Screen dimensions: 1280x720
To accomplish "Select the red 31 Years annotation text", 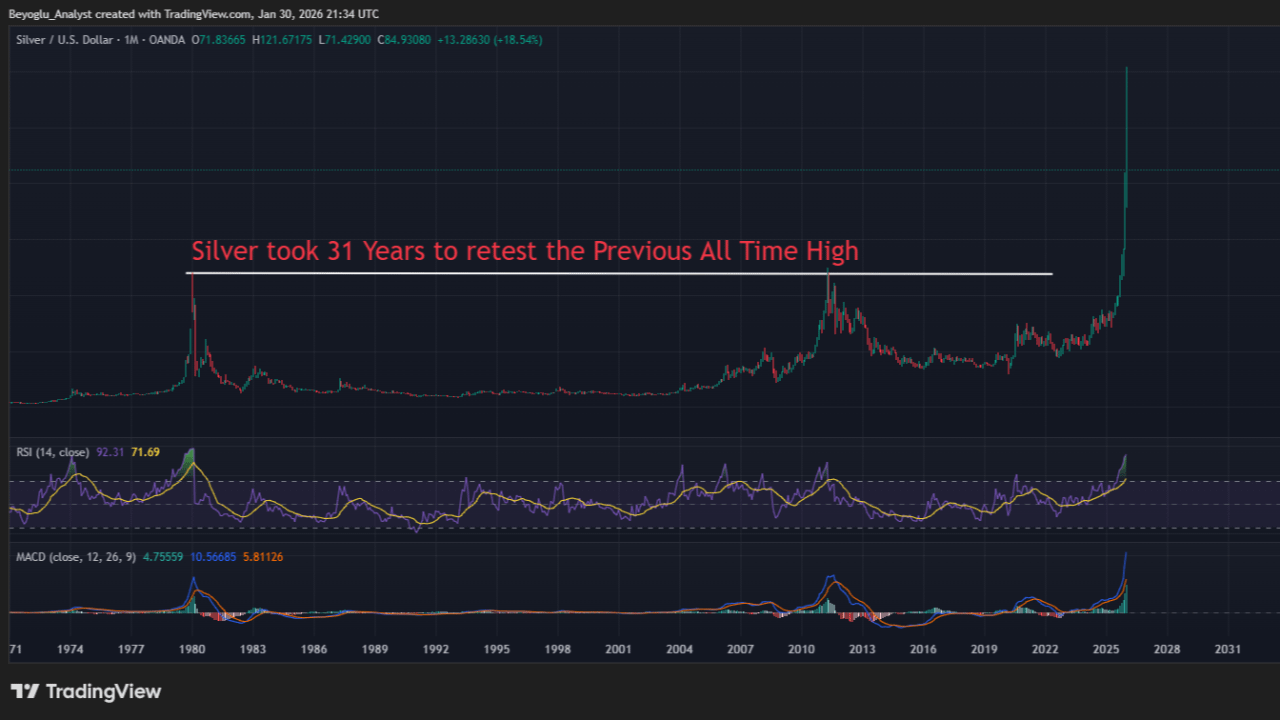I will pos(525,250).
